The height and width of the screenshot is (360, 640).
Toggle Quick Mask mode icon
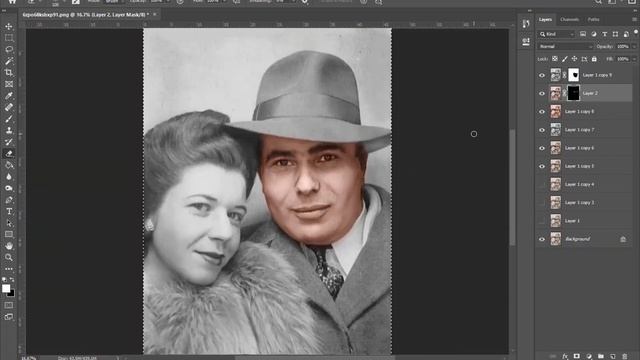[x=9, y=305]
